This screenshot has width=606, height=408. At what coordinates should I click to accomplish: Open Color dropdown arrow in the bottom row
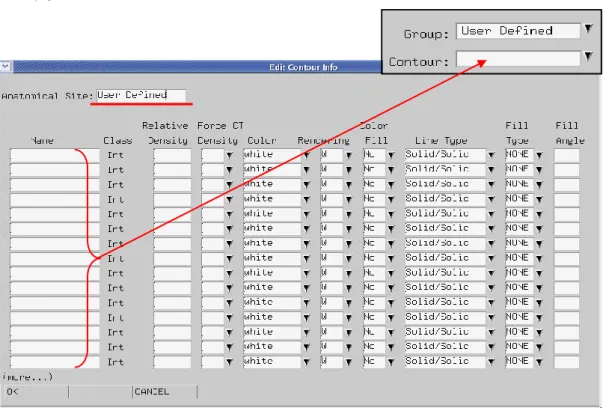click(306, 362)
